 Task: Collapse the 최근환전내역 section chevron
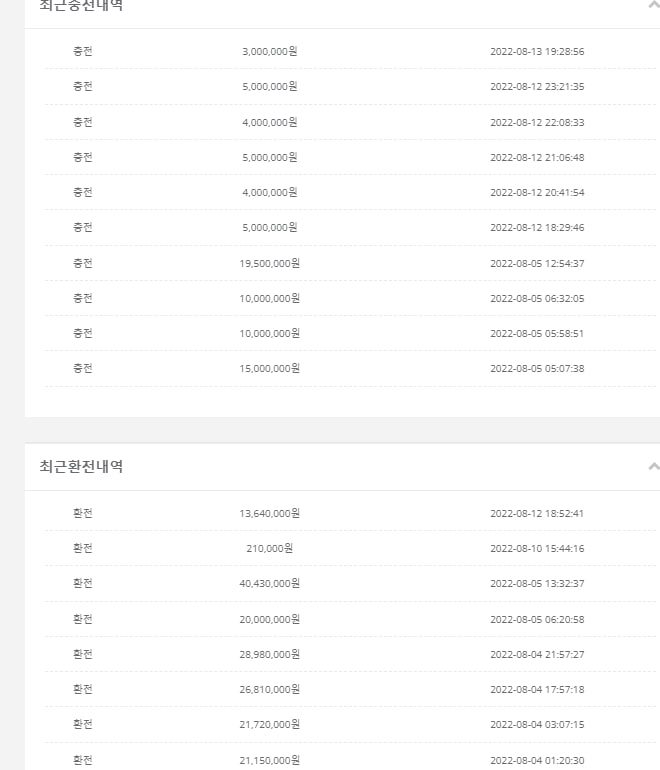click(x=653, y=466)
